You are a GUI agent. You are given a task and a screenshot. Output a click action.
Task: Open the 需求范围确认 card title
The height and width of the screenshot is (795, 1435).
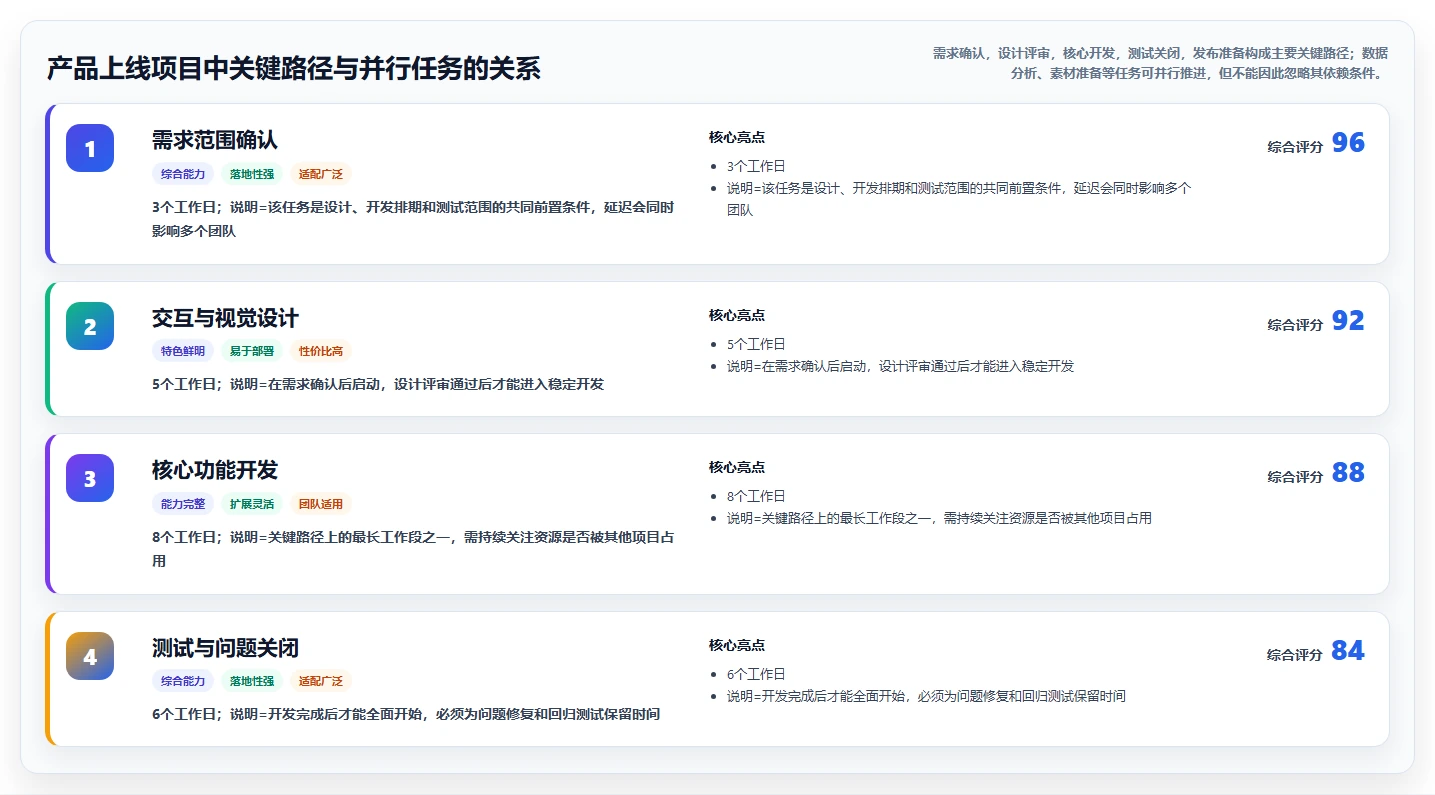[x=215, y=140]
